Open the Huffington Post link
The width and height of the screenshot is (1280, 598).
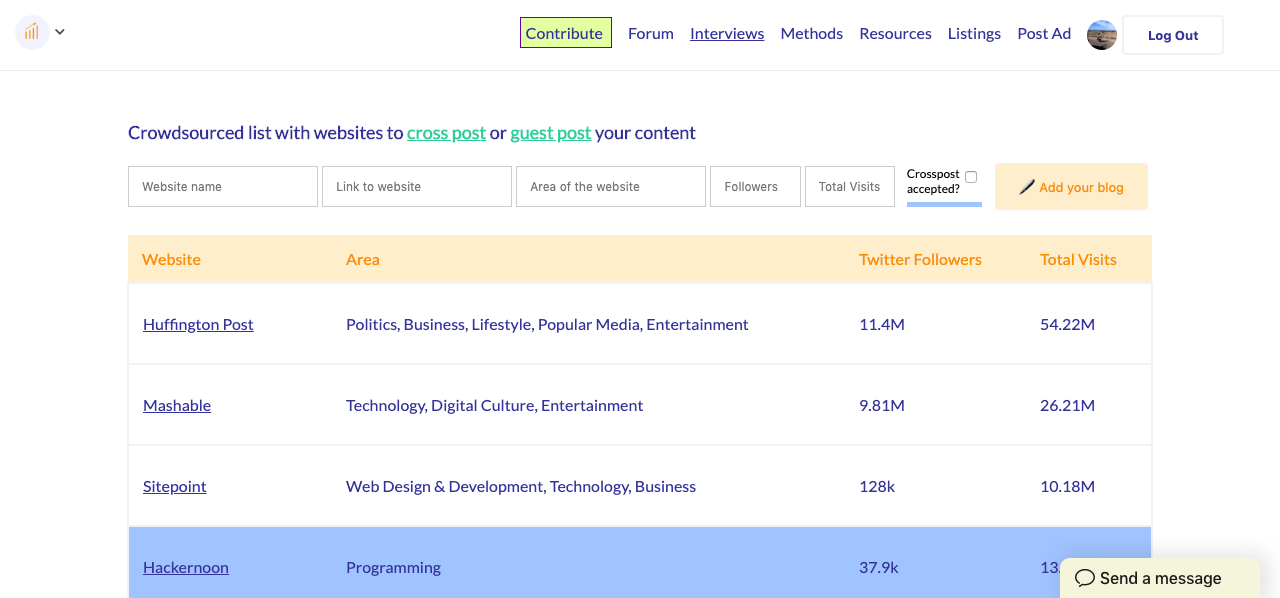(198, 324)
